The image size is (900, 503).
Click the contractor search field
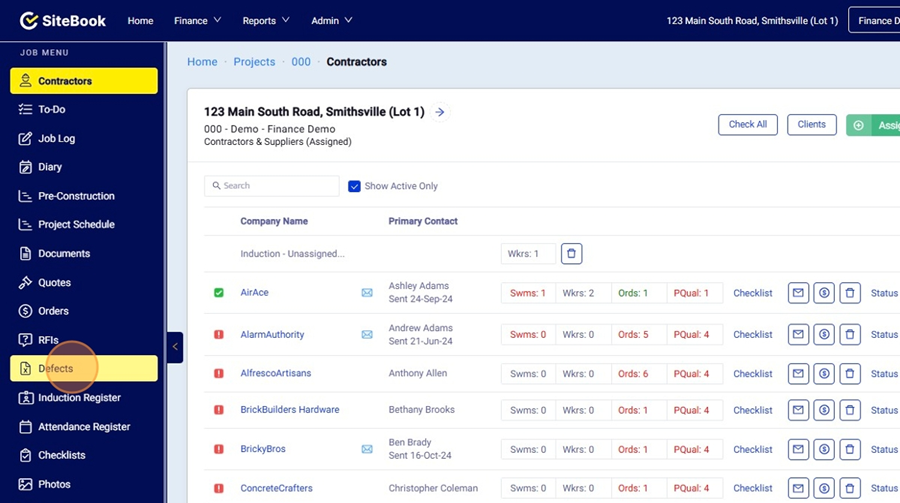coord(272,186)
